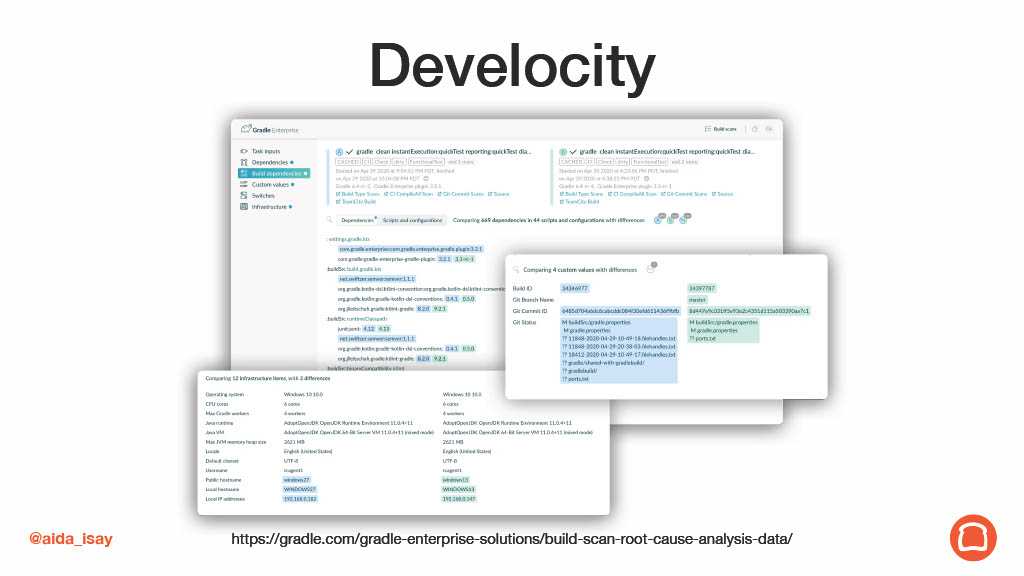The image size is (1024, 576).
Task: Open Custom values in the sidebar
Action: point(270,184)
